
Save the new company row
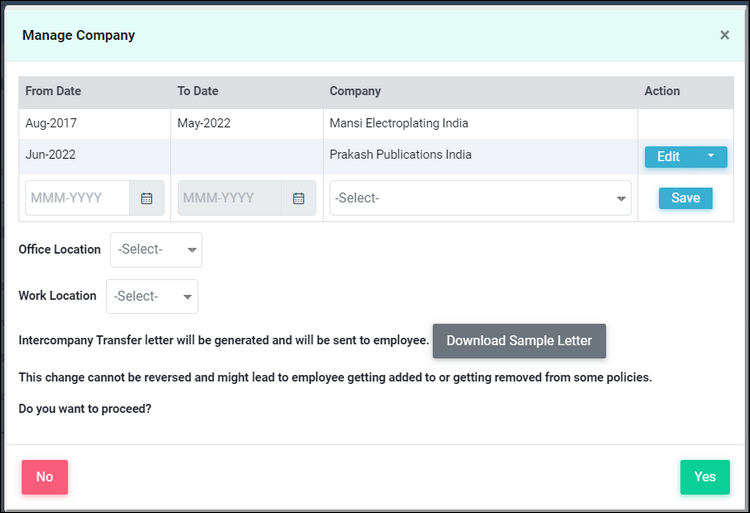pyautogui.click(x=685, y=198)
